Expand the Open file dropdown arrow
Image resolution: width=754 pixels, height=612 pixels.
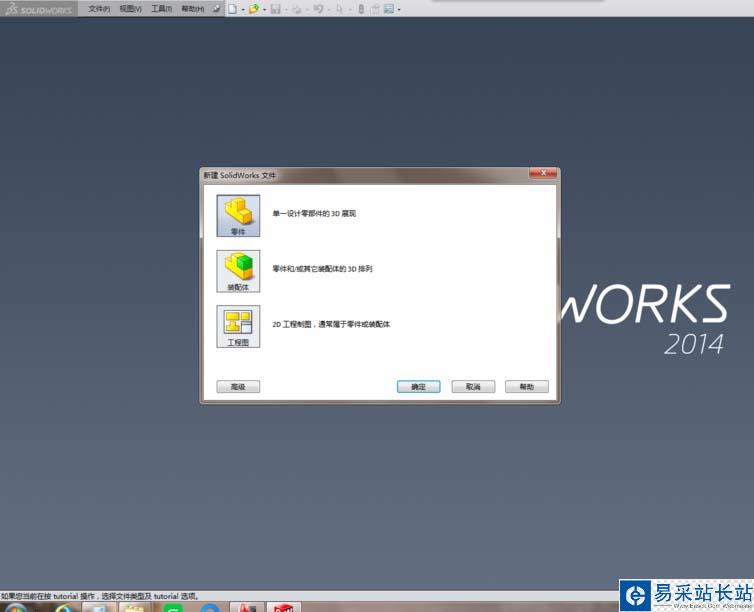coord(264,9)
